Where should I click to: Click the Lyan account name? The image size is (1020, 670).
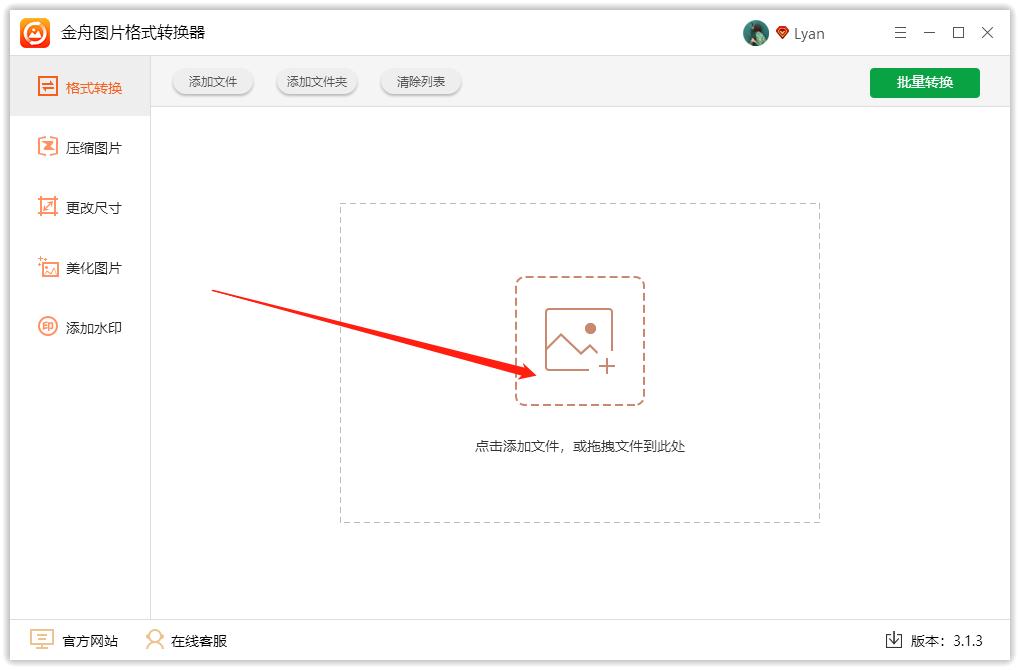pyautogui.click(x=812, y=32)
